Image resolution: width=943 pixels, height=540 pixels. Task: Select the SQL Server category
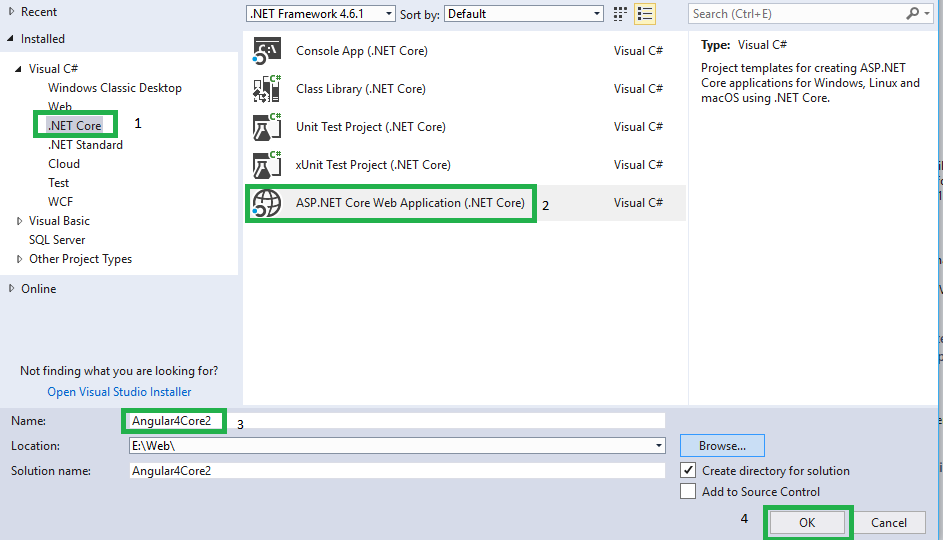click(x=57, y=240)
